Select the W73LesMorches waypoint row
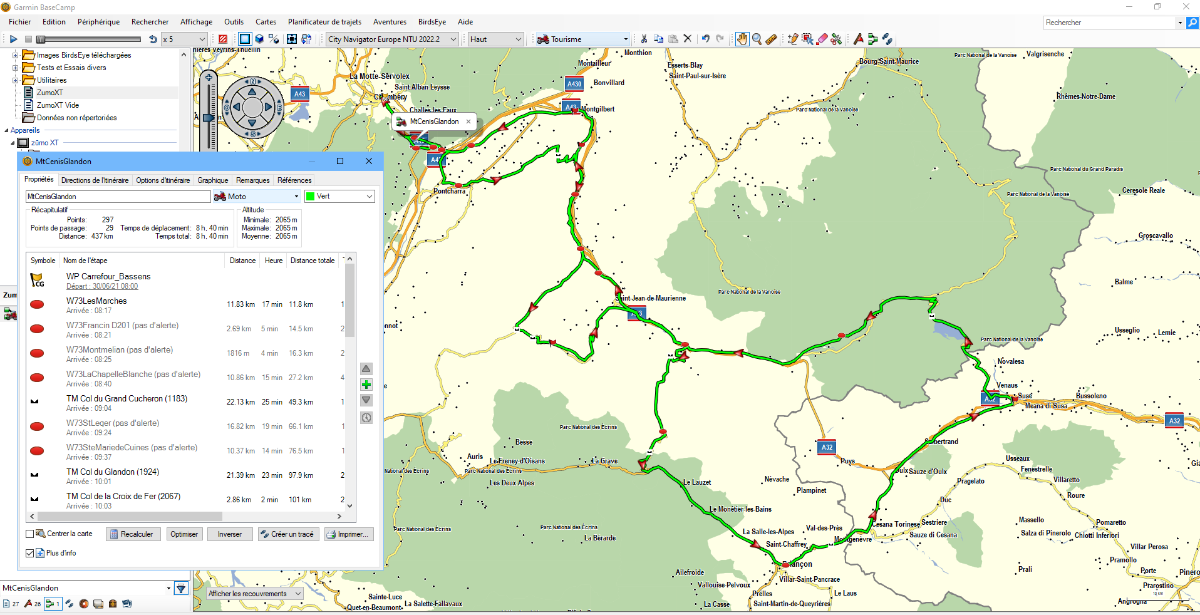The width and height of the screenshot is (1200, 615). [186, 305]
